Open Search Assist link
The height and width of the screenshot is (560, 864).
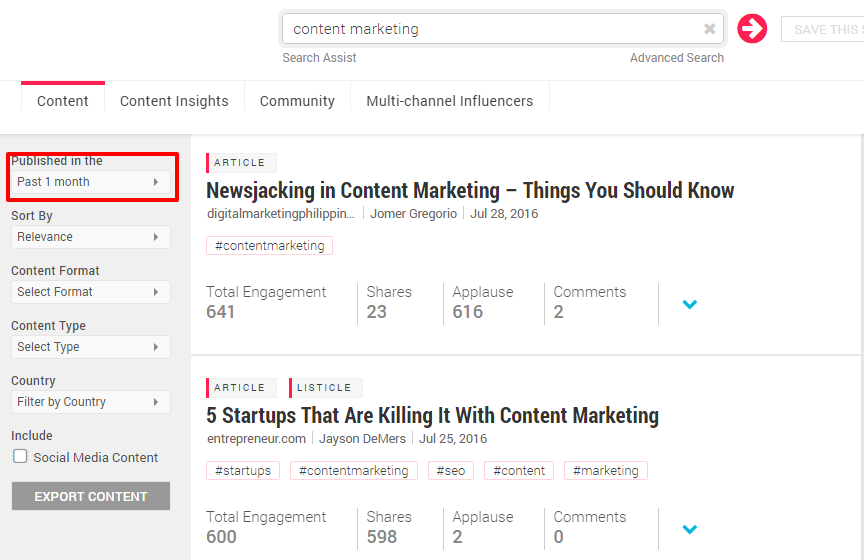(319, 58)
